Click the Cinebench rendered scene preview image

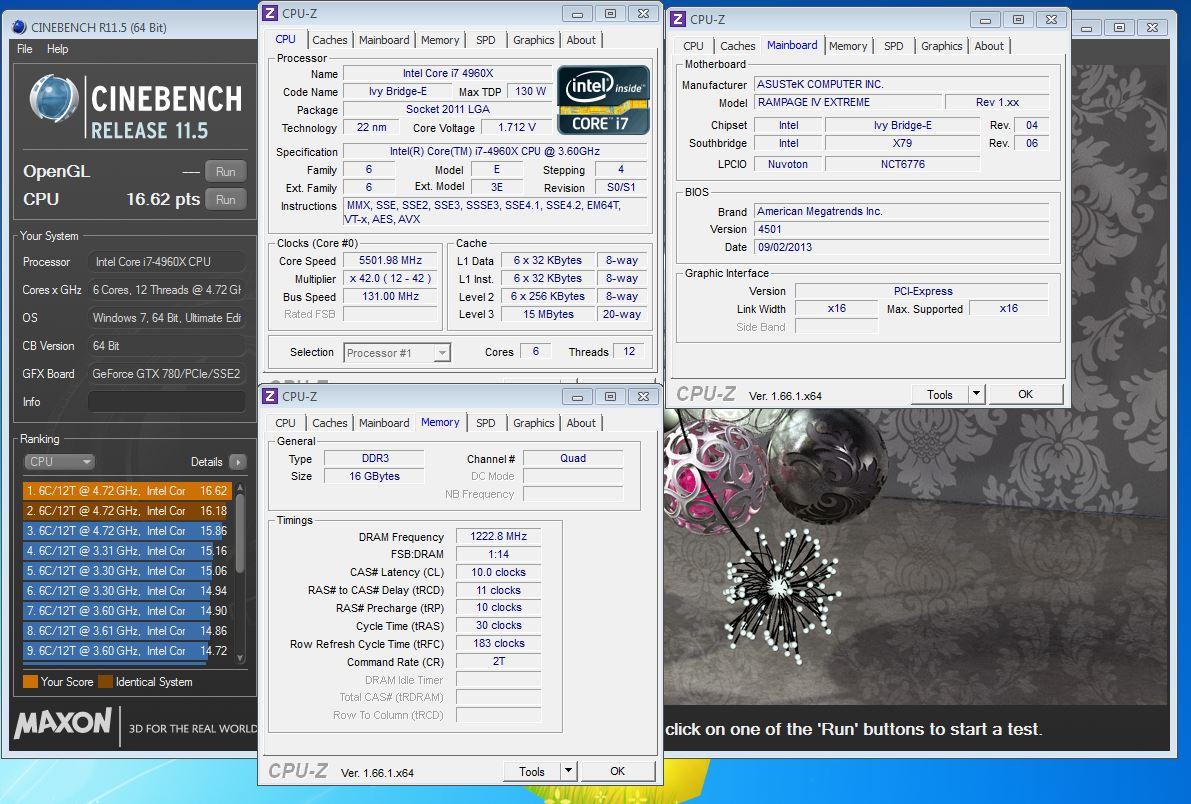coord(915,557)
